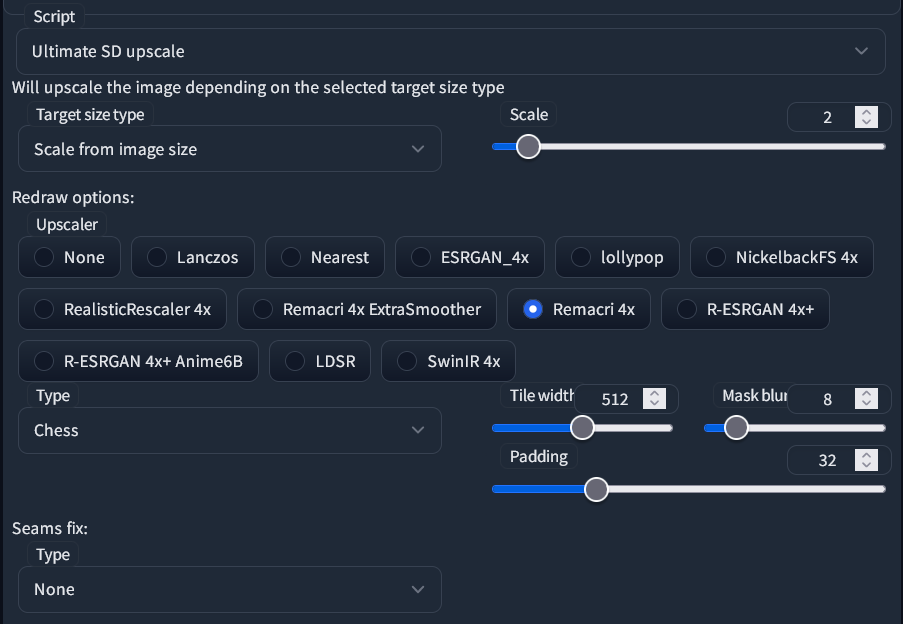Click the chevron arrow in the Chess dropdown
This screenshot has width=903, height=624.
click(418, 430)
